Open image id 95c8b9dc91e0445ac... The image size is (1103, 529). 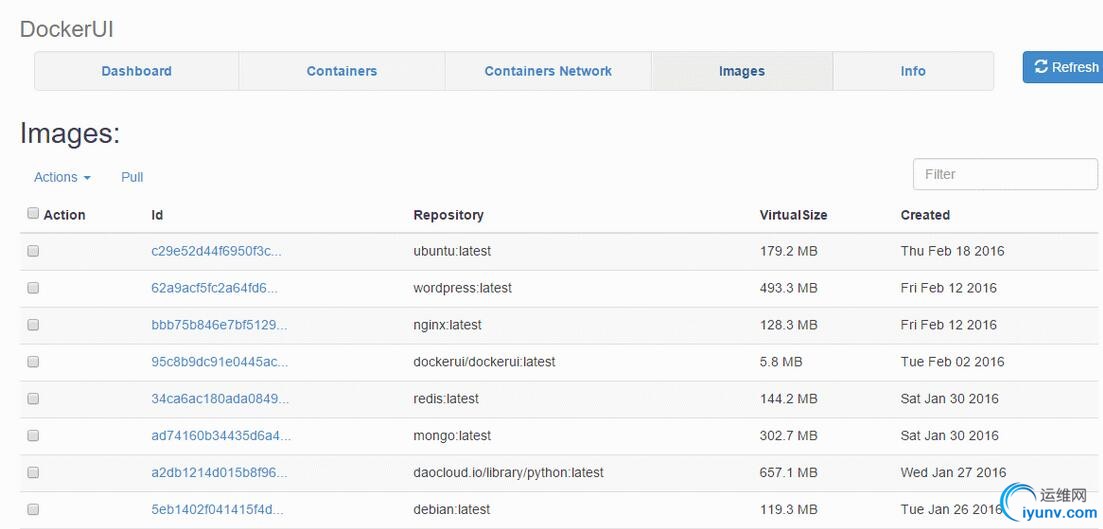(219, 362)
